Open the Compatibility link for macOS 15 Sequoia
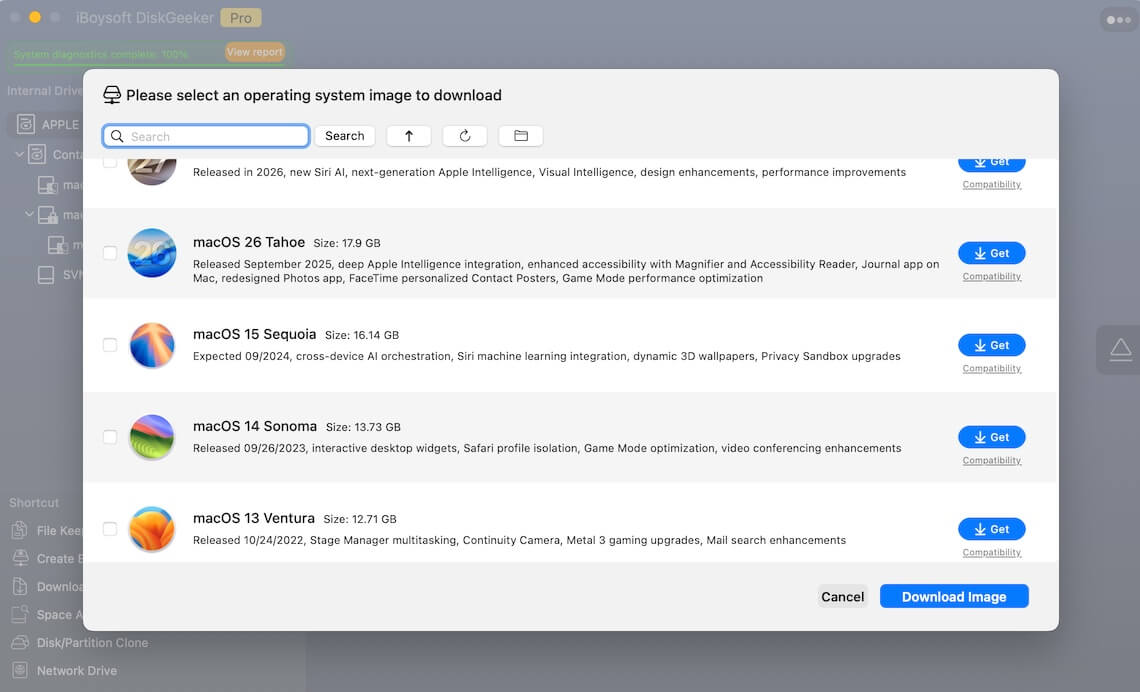This screenshot has height=692, width=1140. click(992, 369)
